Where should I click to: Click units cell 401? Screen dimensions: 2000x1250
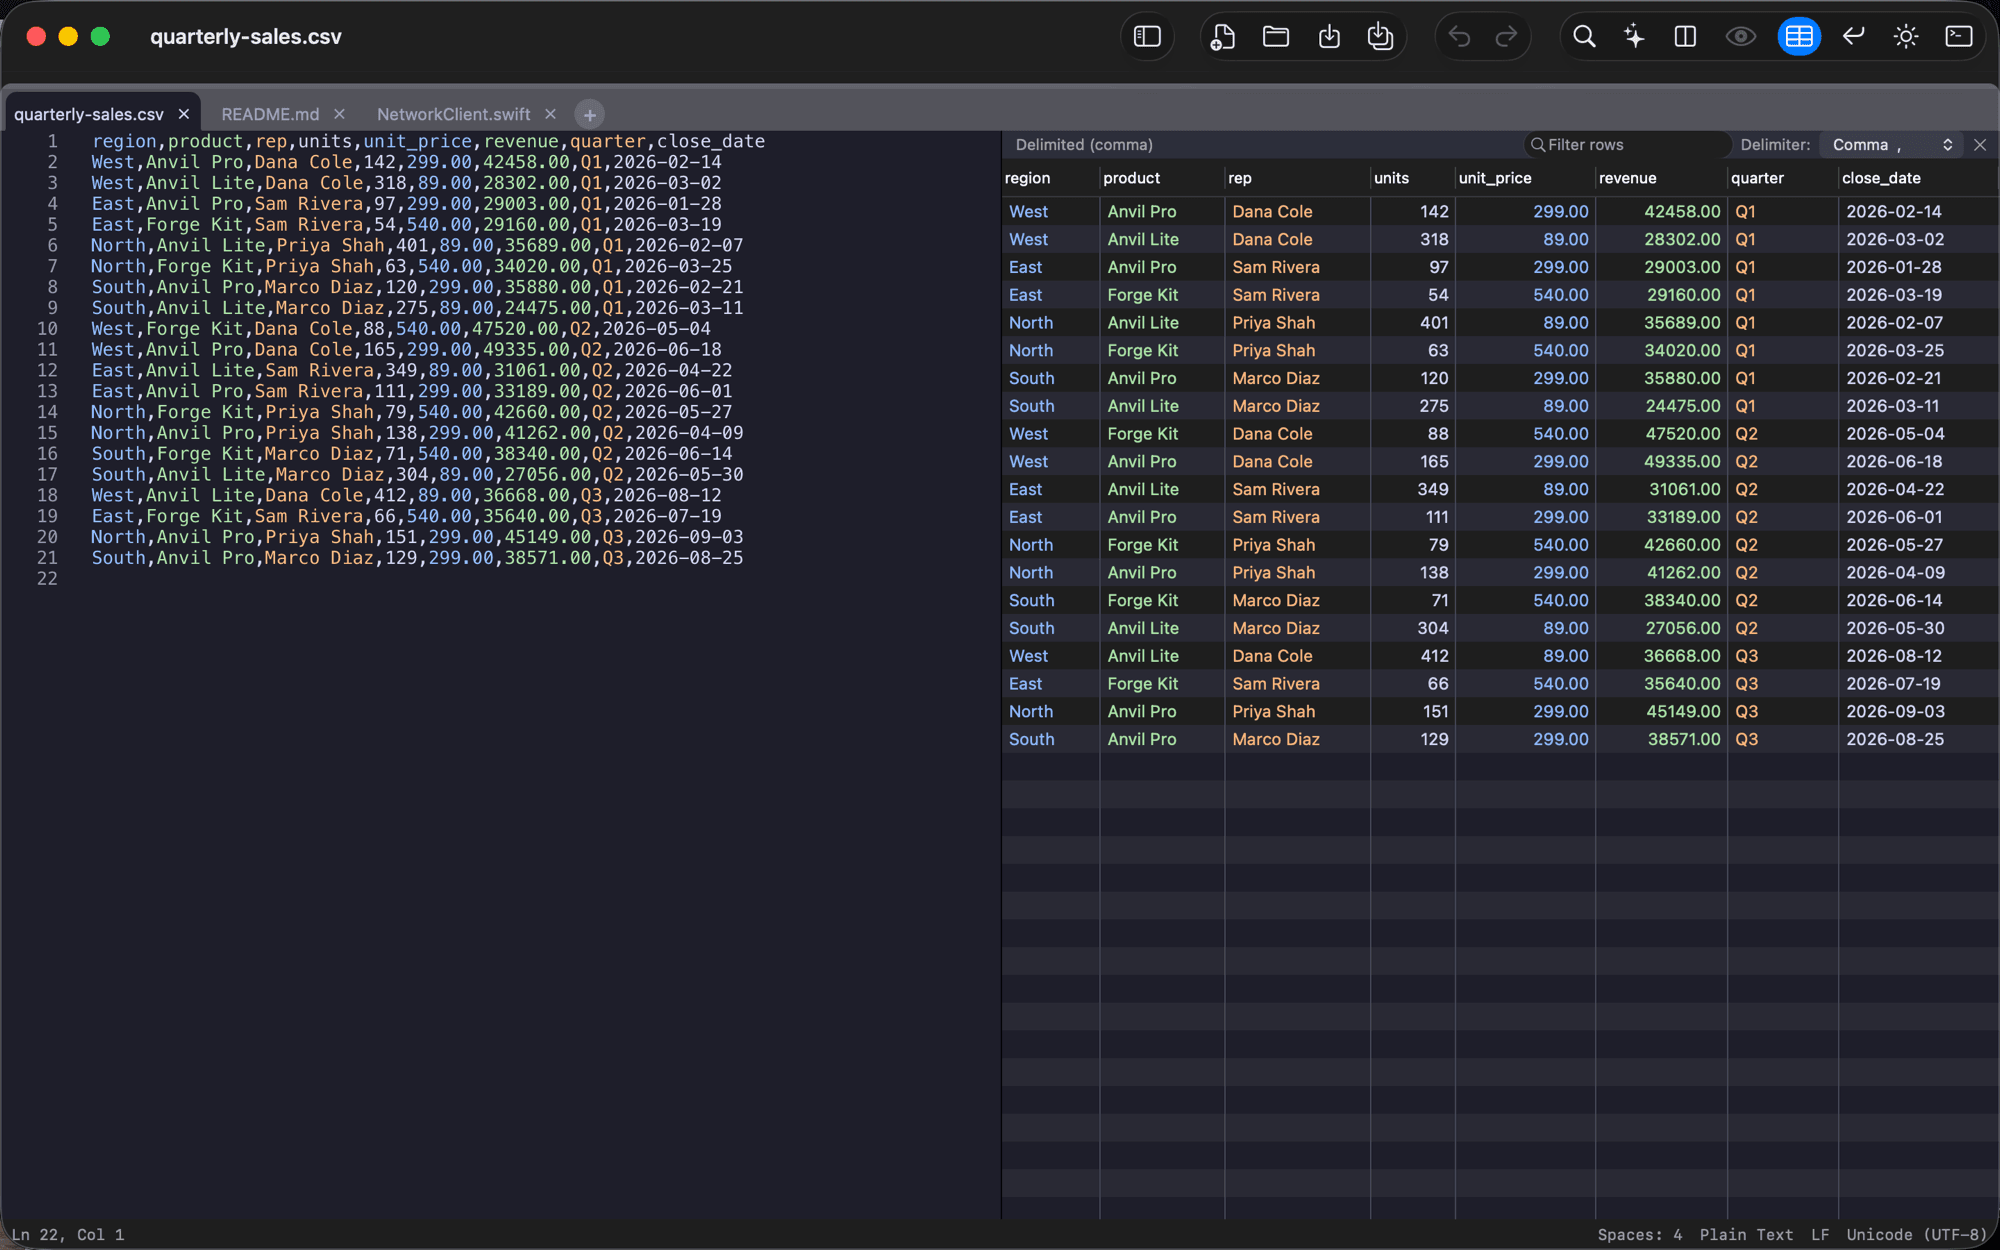point(1434,323)
